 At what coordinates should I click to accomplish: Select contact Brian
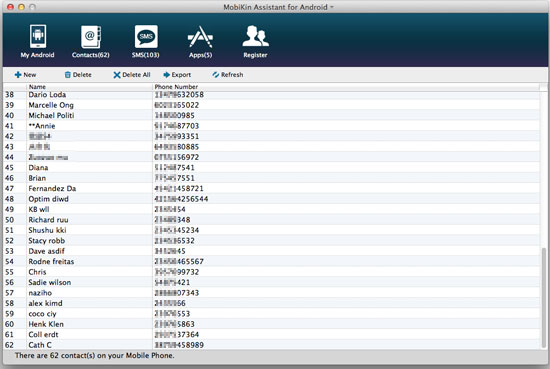37,178
